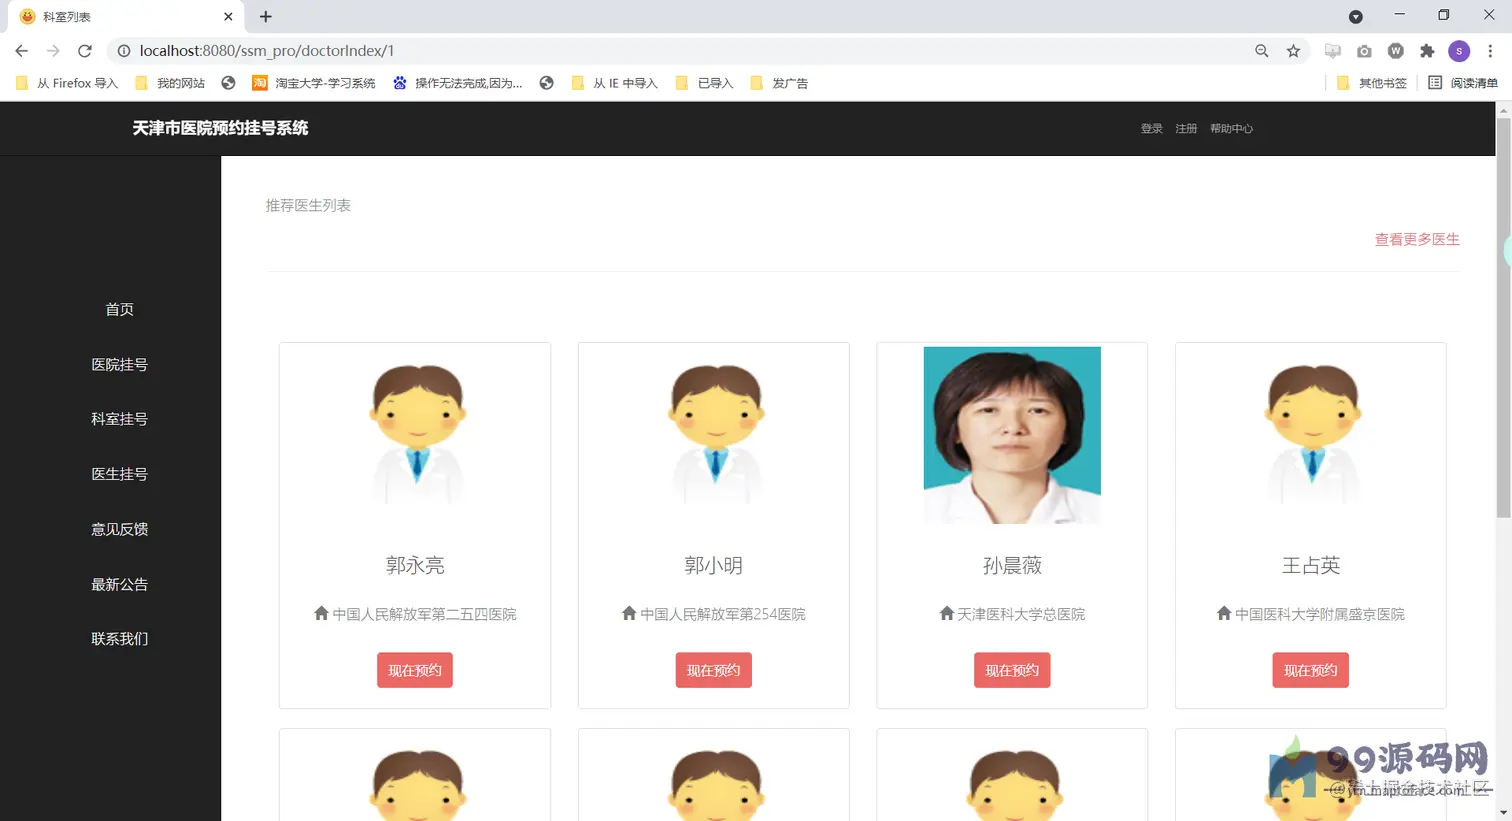The height and width of the screenshot is (821, 1512).
Task: Open the 我的网站 bookmark folder
Action: click(x=170, y=83)
